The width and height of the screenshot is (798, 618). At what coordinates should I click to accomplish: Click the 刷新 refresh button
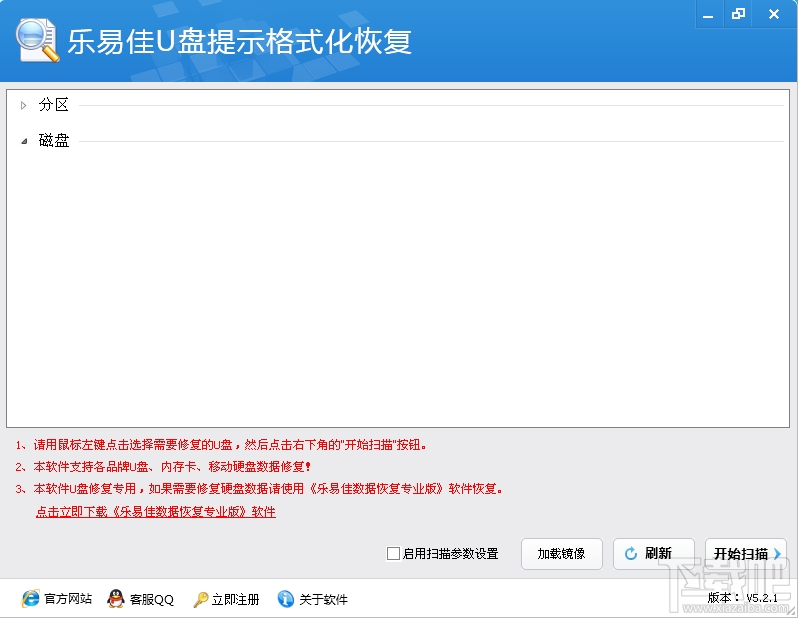tap(654, 553)
